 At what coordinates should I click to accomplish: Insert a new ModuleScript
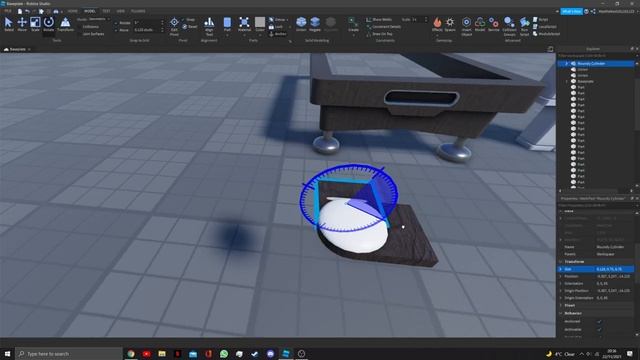pos(547,34)
